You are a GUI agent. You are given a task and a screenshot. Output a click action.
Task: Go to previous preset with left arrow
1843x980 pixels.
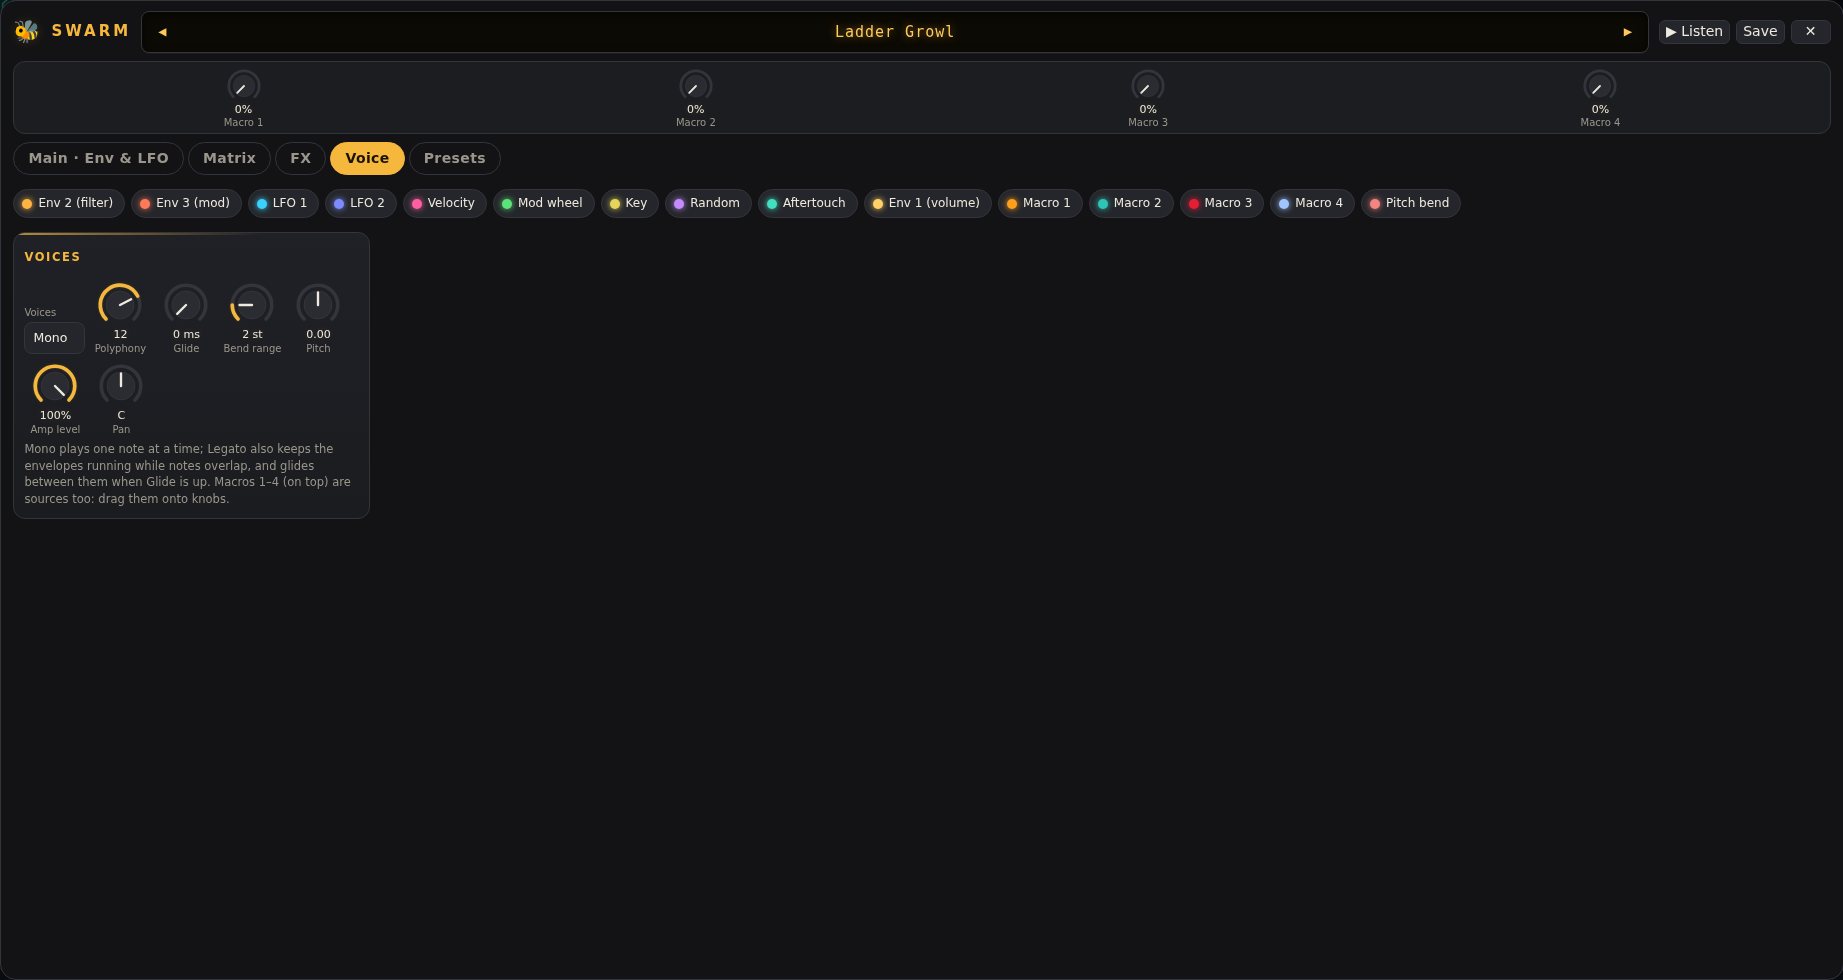pos(162,32)
